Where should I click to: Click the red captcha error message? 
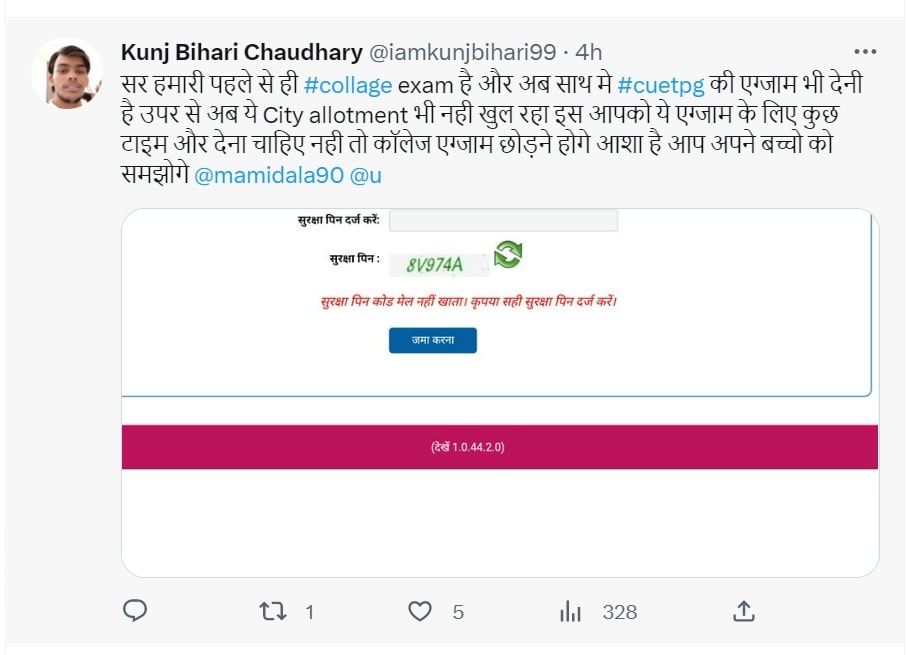pos(469,301)
